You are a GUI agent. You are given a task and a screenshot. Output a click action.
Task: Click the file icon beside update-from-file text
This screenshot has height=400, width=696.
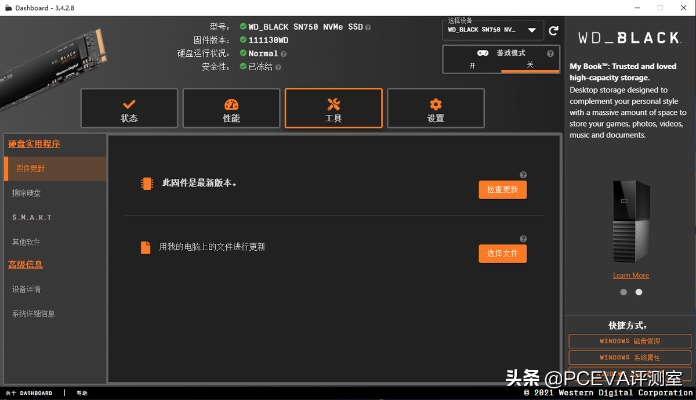pos(145,247)
